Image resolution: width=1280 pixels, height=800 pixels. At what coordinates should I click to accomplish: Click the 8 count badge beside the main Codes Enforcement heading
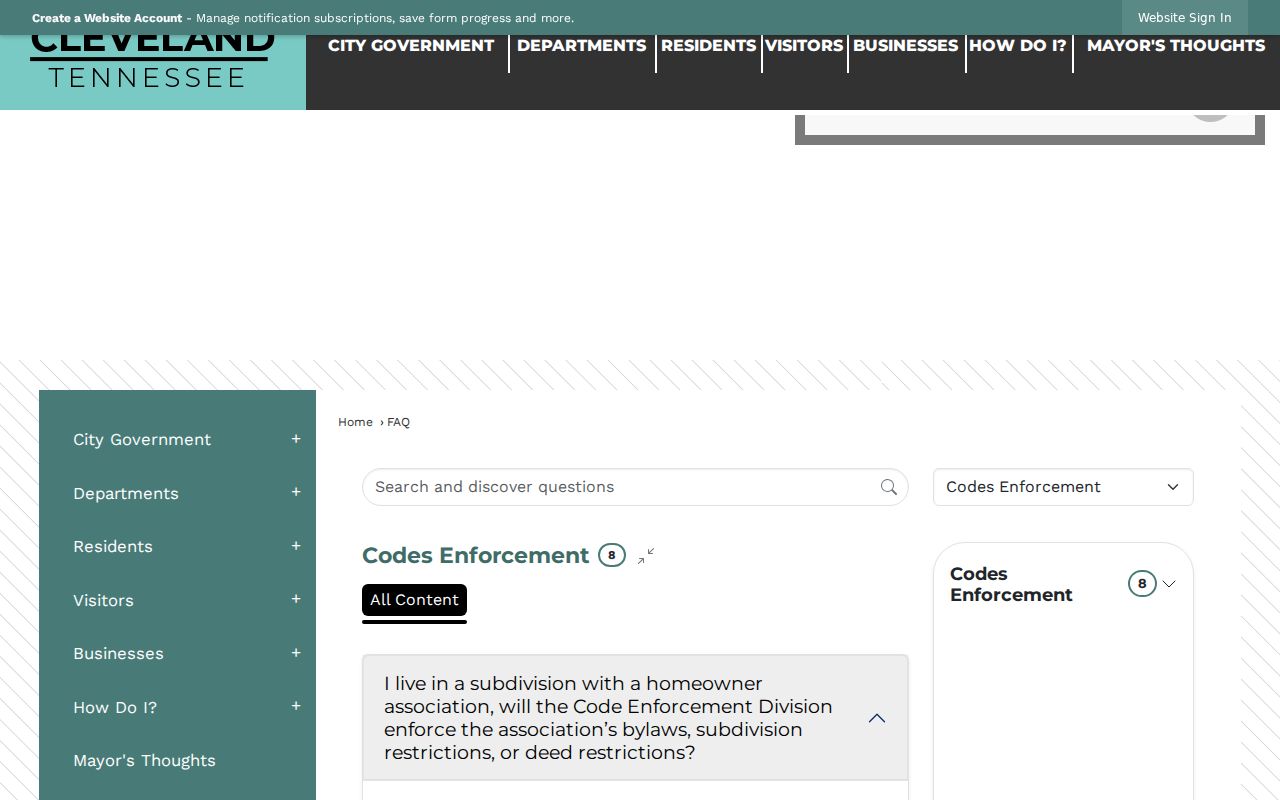612,555
